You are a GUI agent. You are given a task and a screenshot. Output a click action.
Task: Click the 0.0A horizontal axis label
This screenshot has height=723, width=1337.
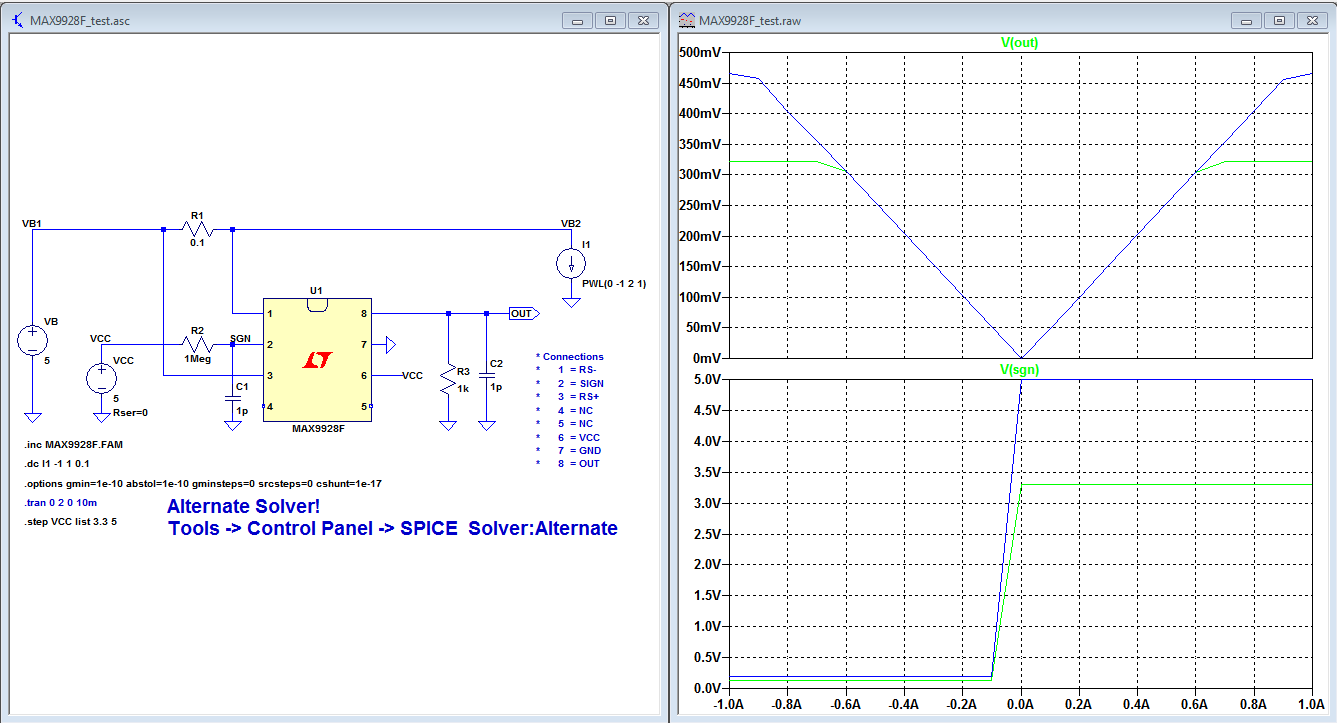pyautogui.click(x=1020, y=704)
